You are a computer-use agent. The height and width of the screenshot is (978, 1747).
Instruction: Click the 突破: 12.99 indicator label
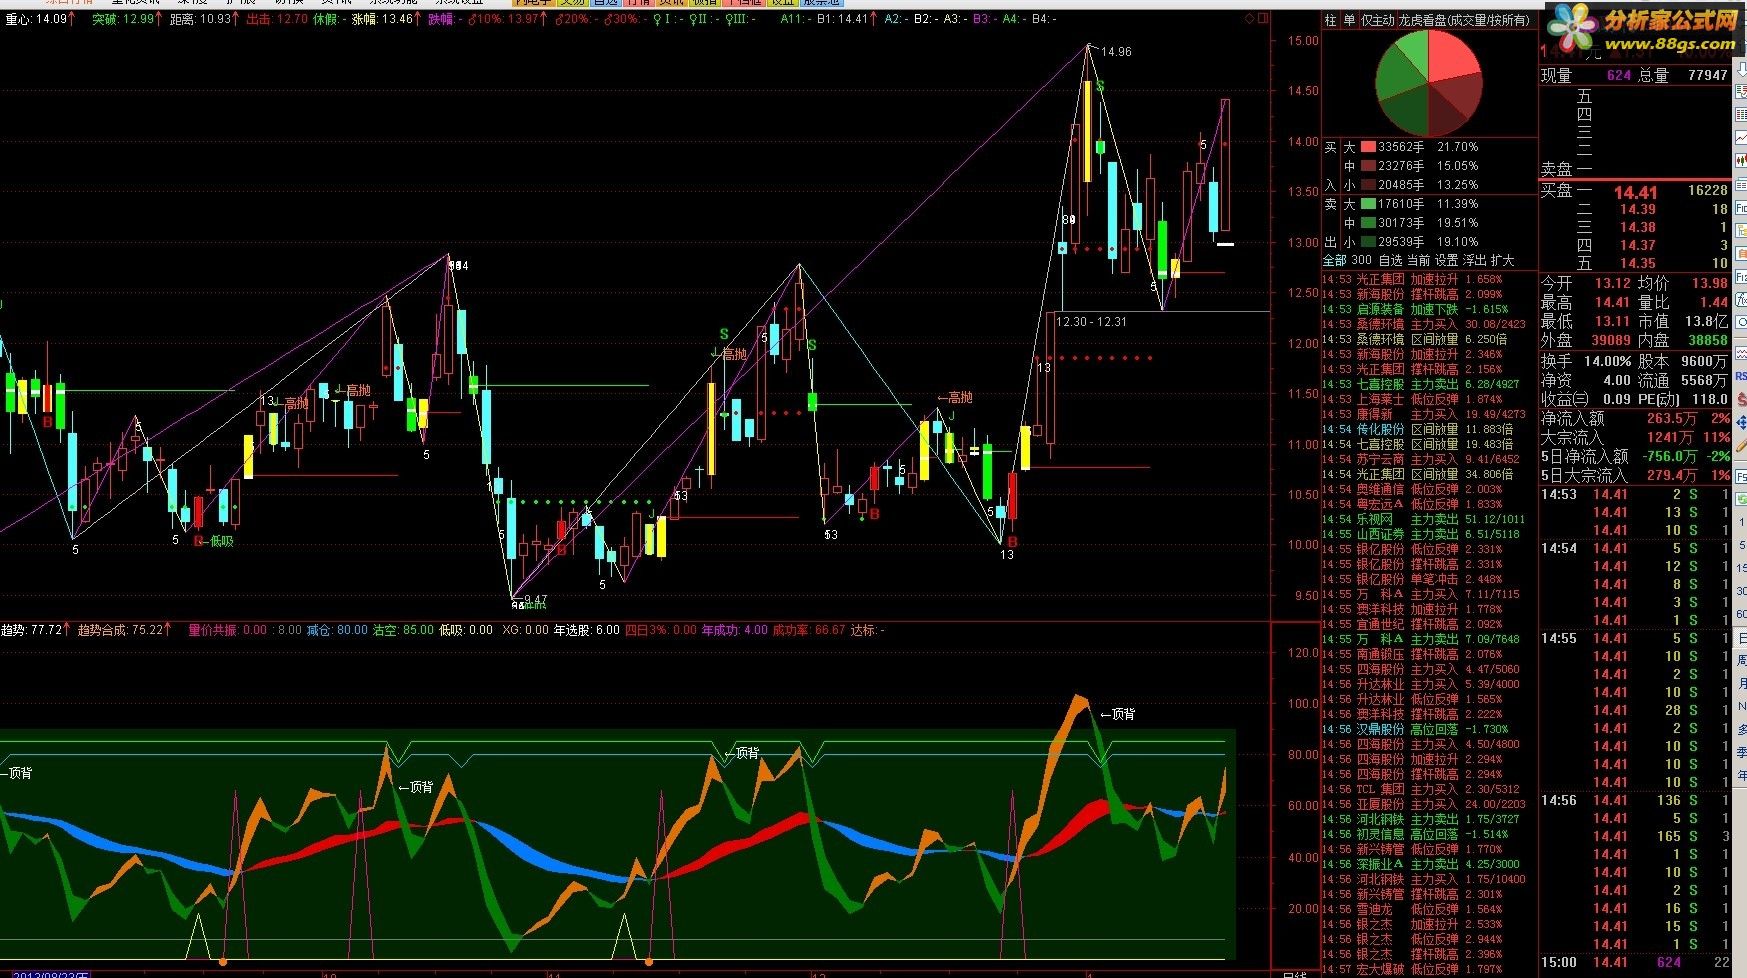123,19
